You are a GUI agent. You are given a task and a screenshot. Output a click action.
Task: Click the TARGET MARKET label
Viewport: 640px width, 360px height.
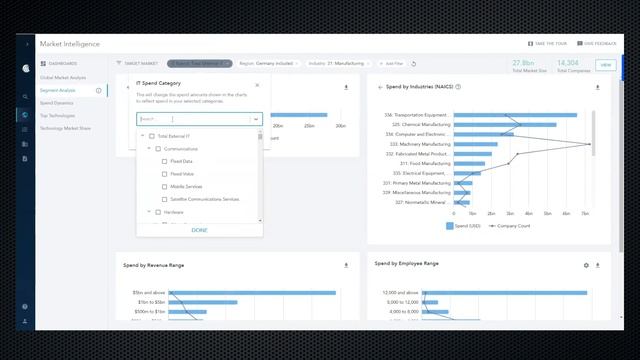(141, 63)
